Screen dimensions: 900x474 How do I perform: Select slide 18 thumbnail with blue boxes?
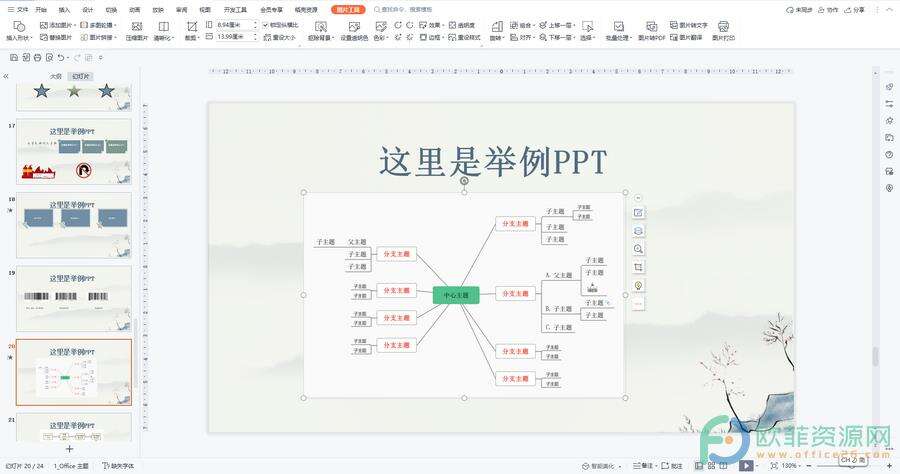tap(73, 226)
